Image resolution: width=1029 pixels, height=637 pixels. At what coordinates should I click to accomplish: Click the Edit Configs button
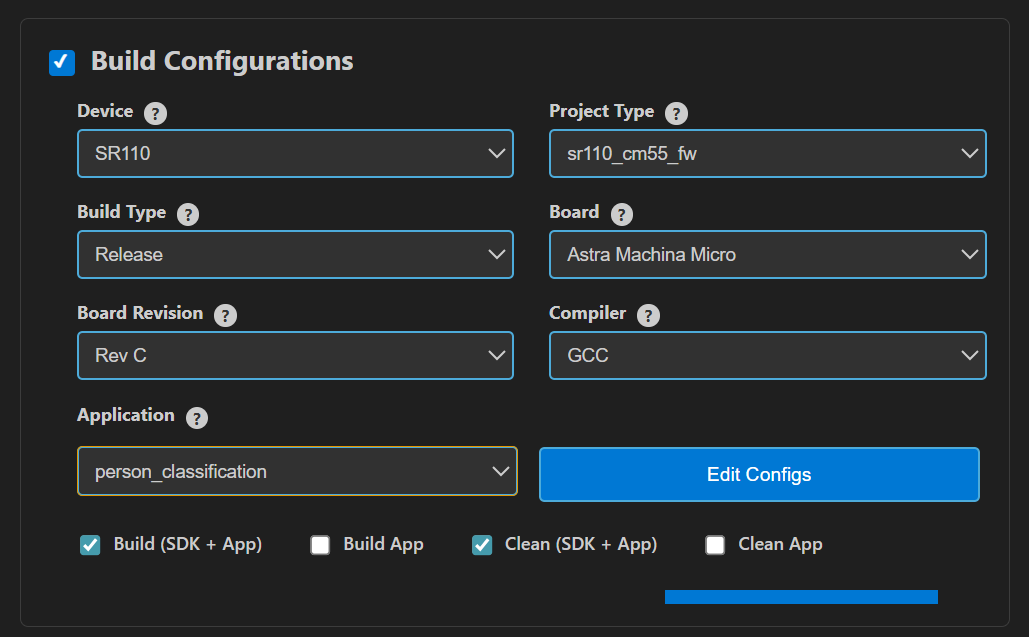759,474
